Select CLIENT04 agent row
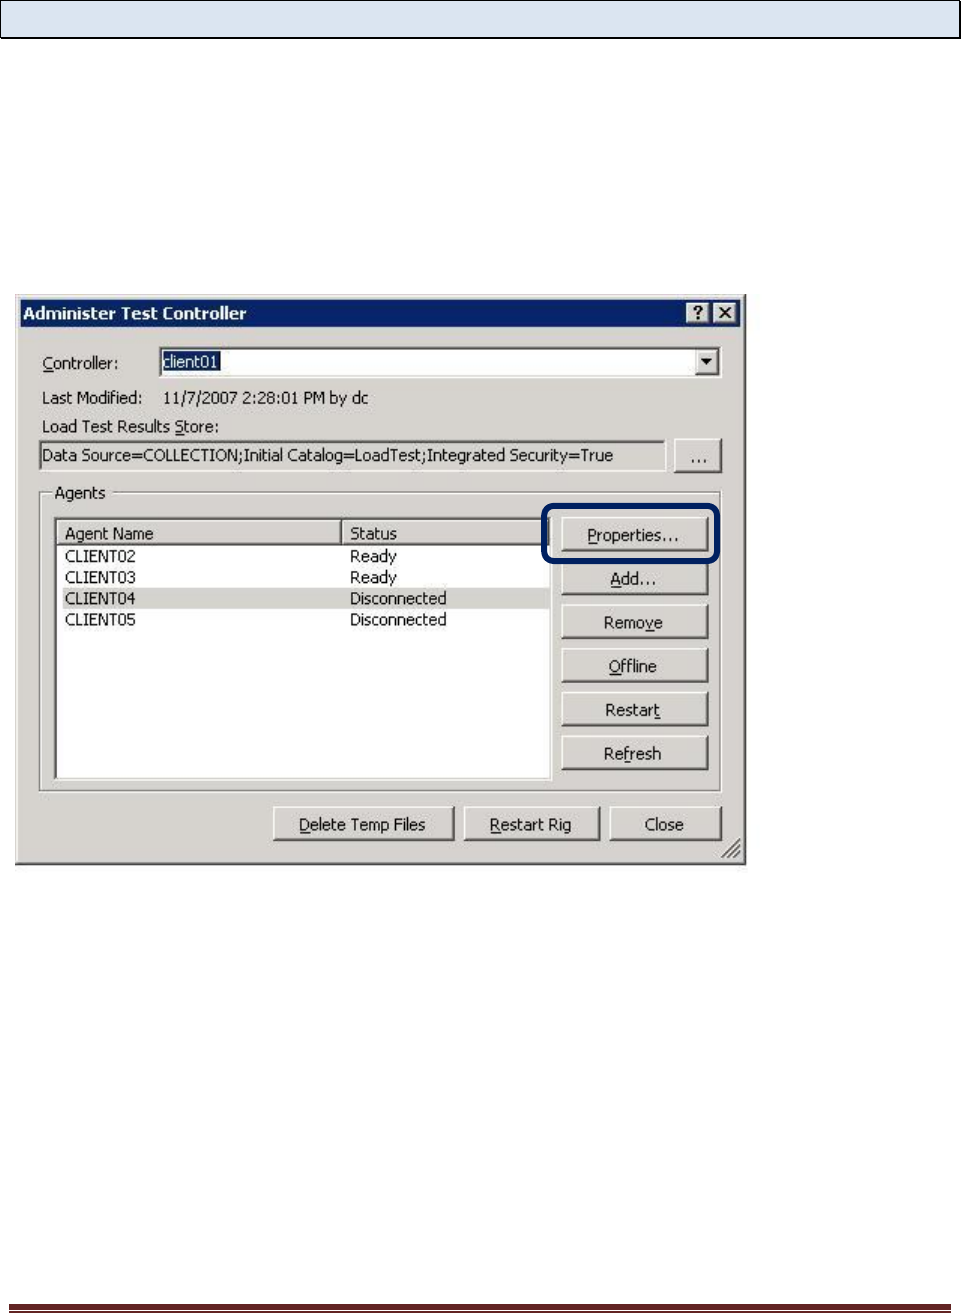Viewport: 961px width, 1313px height. [x=304, y=598]
